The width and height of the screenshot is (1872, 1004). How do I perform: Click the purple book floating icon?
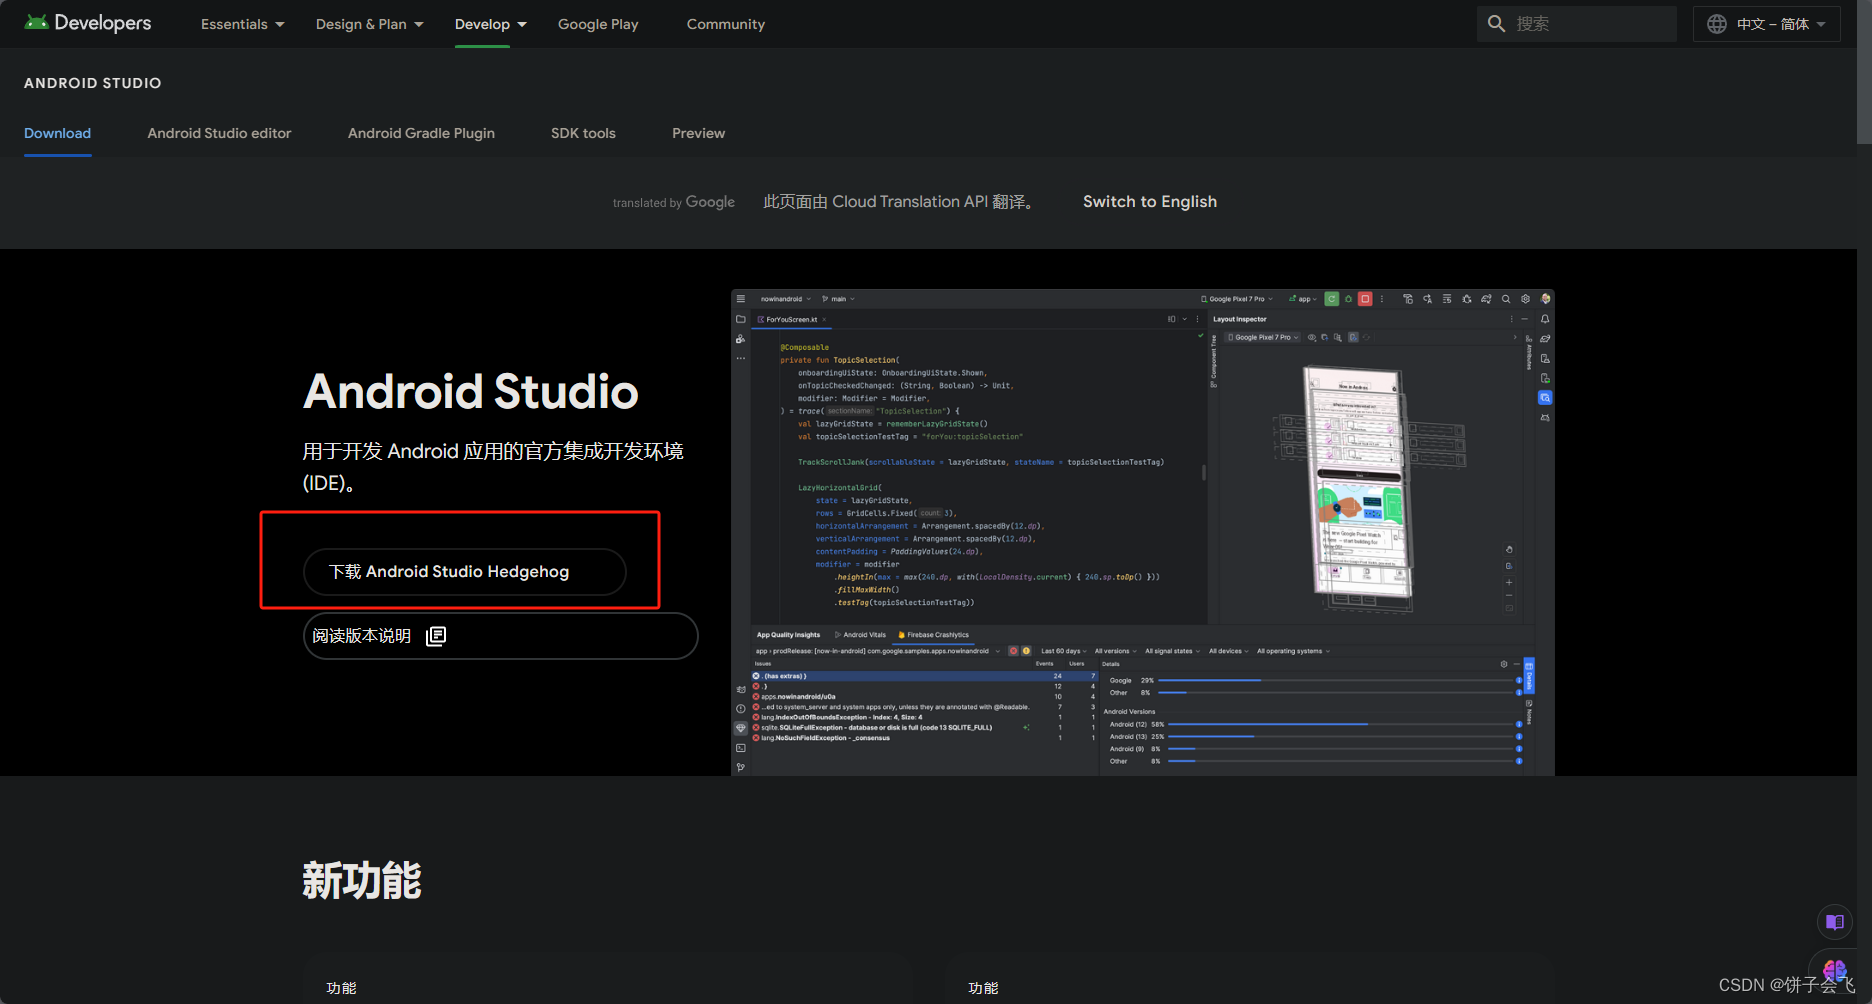pos(1835,922)
